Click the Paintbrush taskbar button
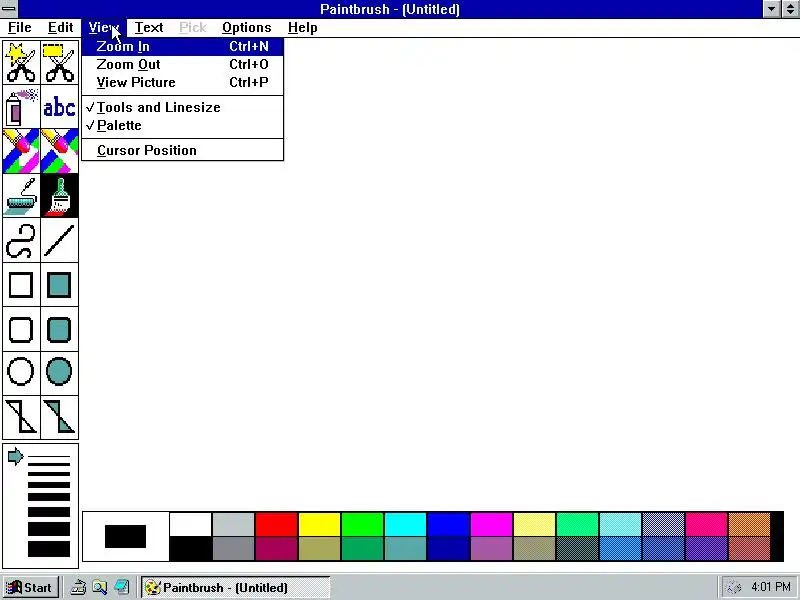800x600 pixels. [x=235, y=588]
